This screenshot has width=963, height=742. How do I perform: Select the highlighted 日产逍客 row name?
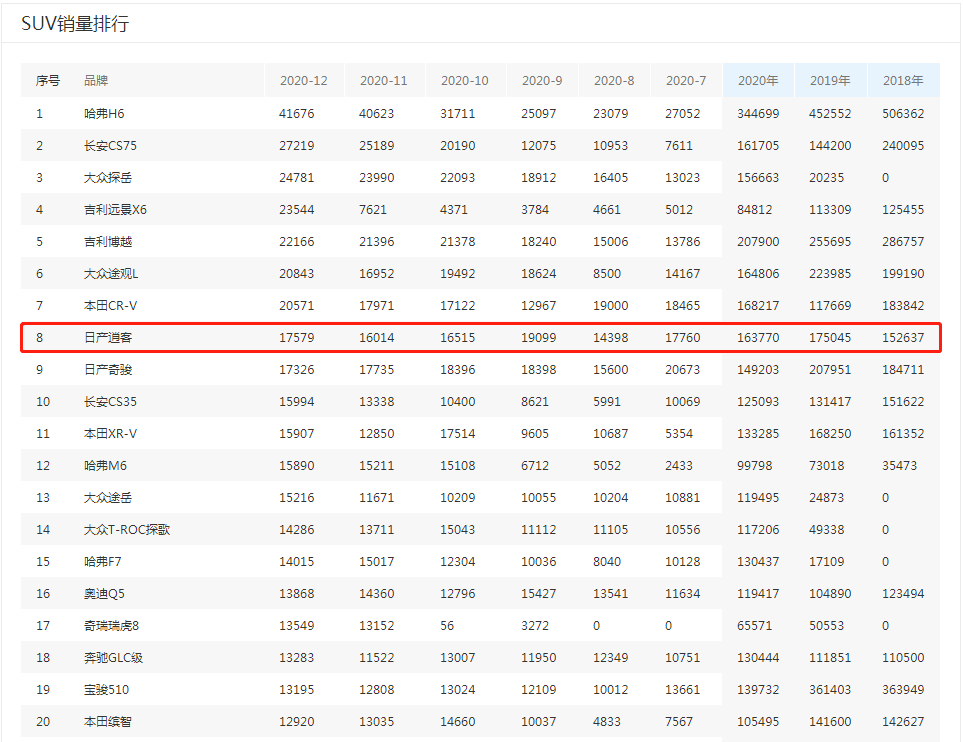[x=108, y=338]
